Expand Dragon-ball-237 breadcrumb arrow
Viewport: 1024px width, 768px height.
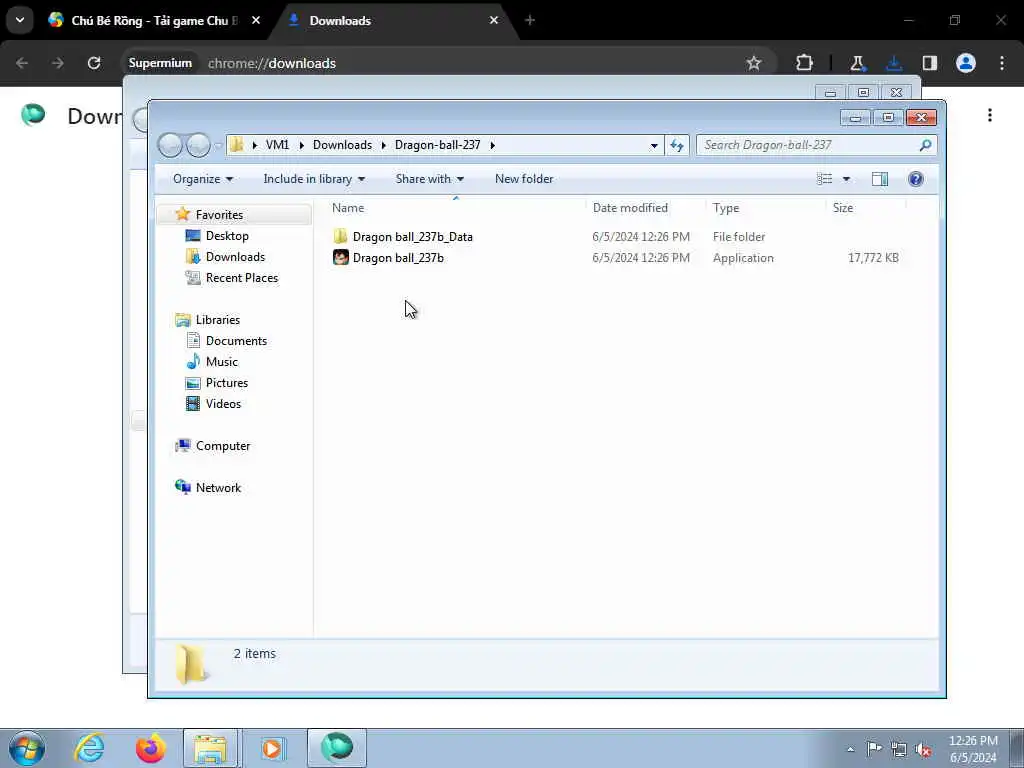(x=492, y=145)
